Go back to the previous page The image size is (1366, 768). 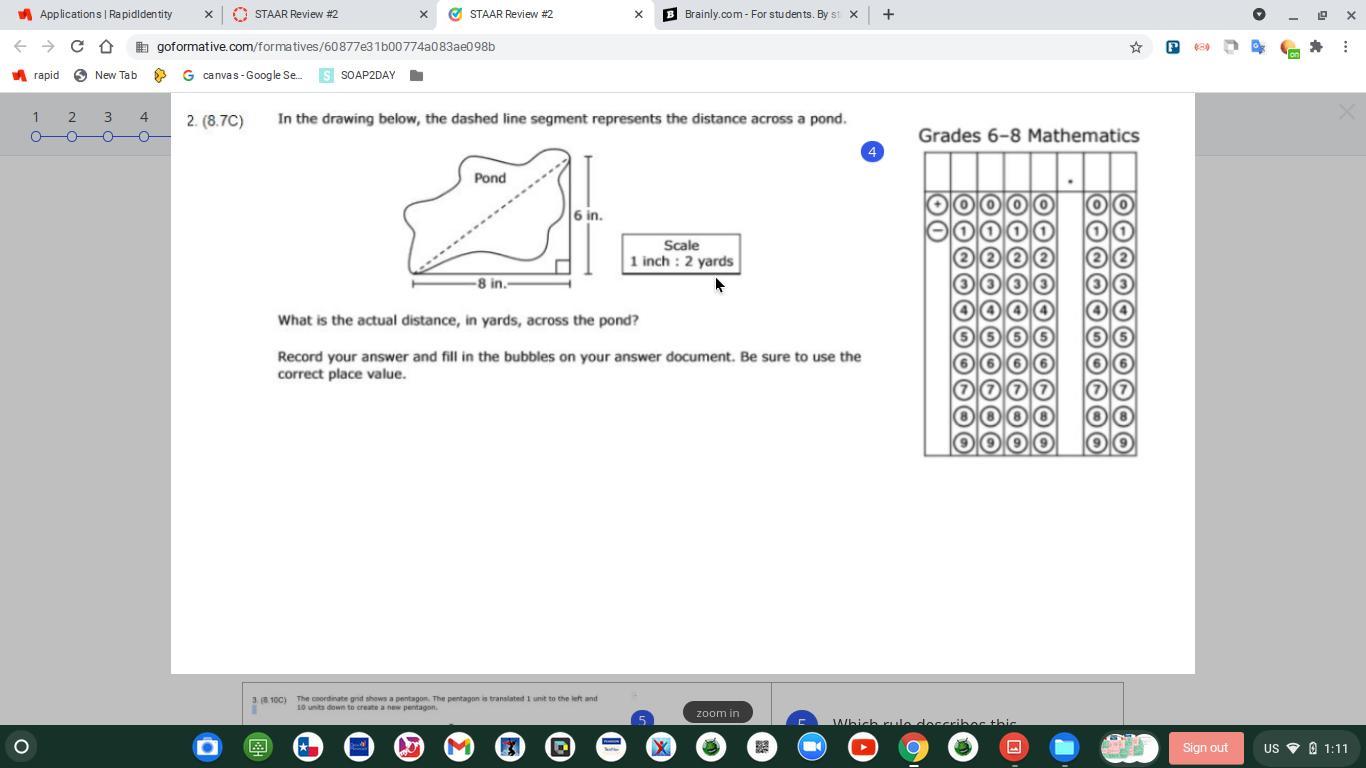coord(20,46)
